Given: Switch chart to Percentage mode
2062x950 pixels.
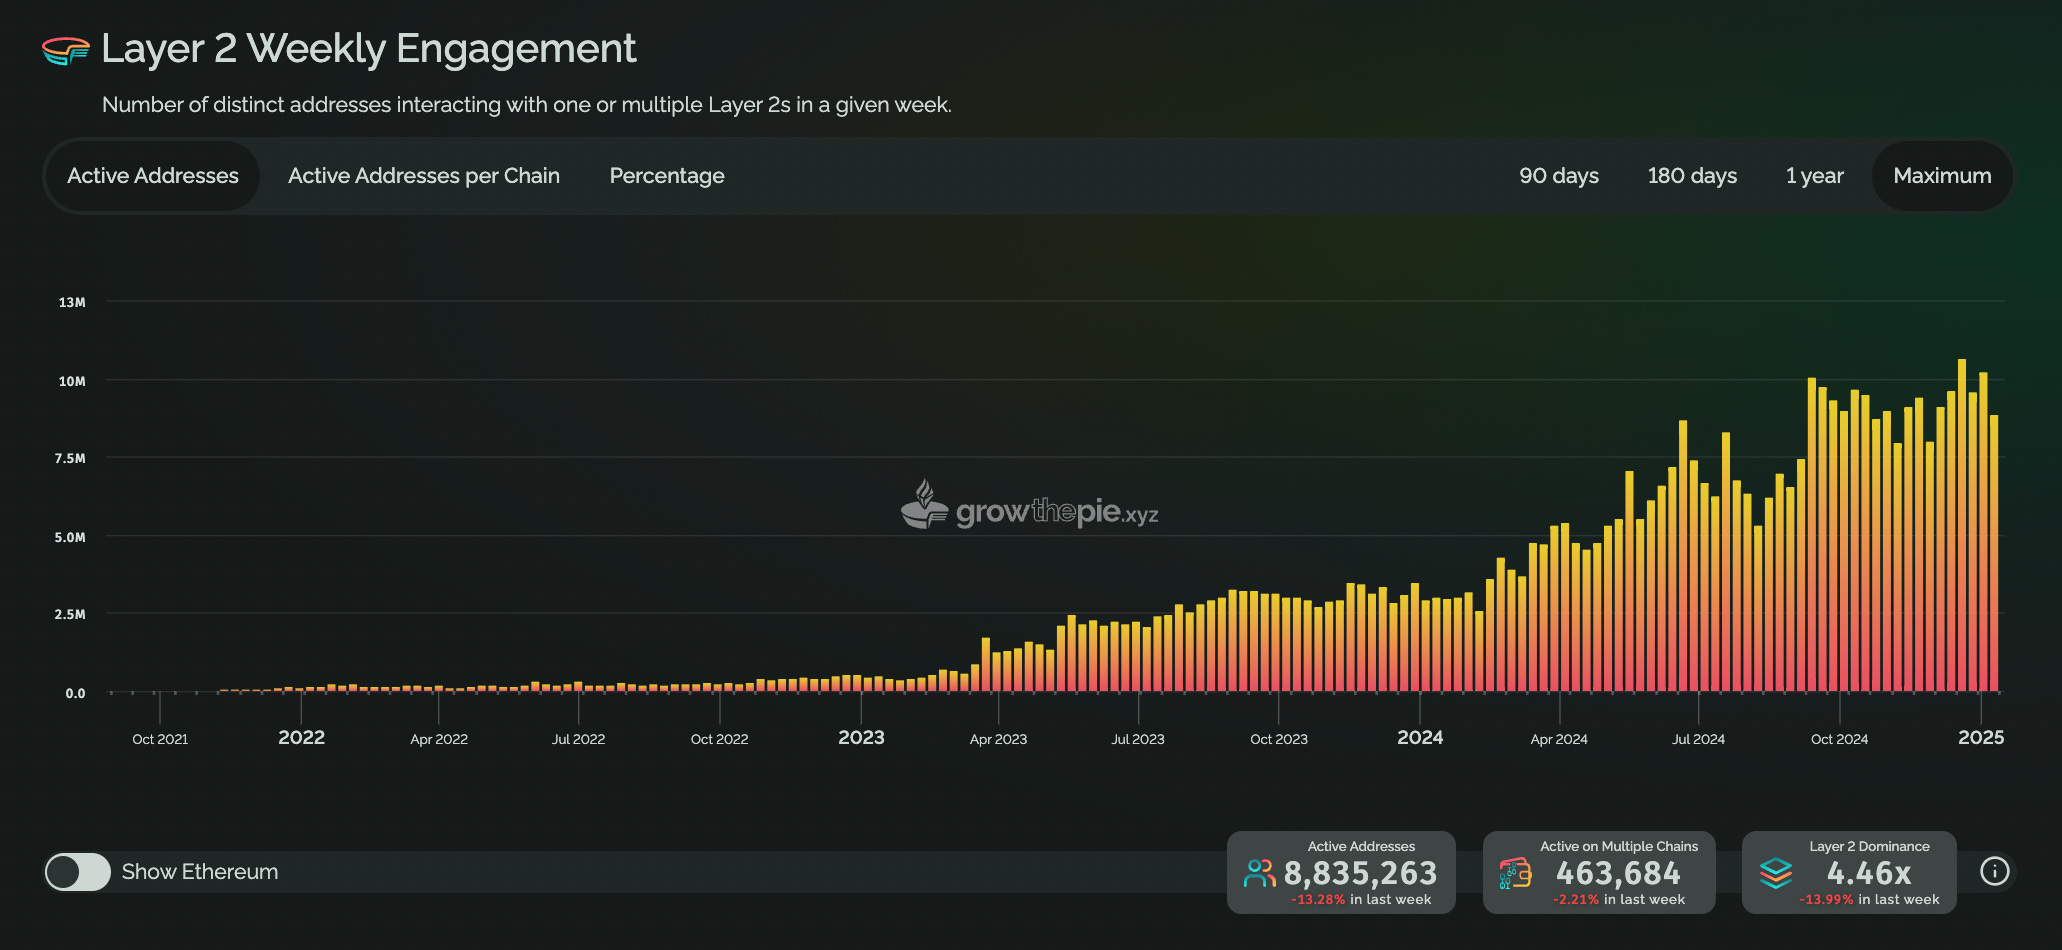Looking at the screenshot, I should (666, 175).
